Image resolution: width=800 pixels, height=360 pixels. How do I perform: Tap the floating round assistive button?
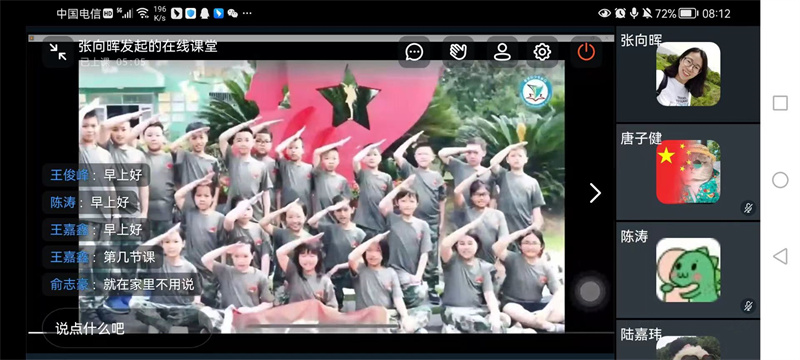[590, 292]
